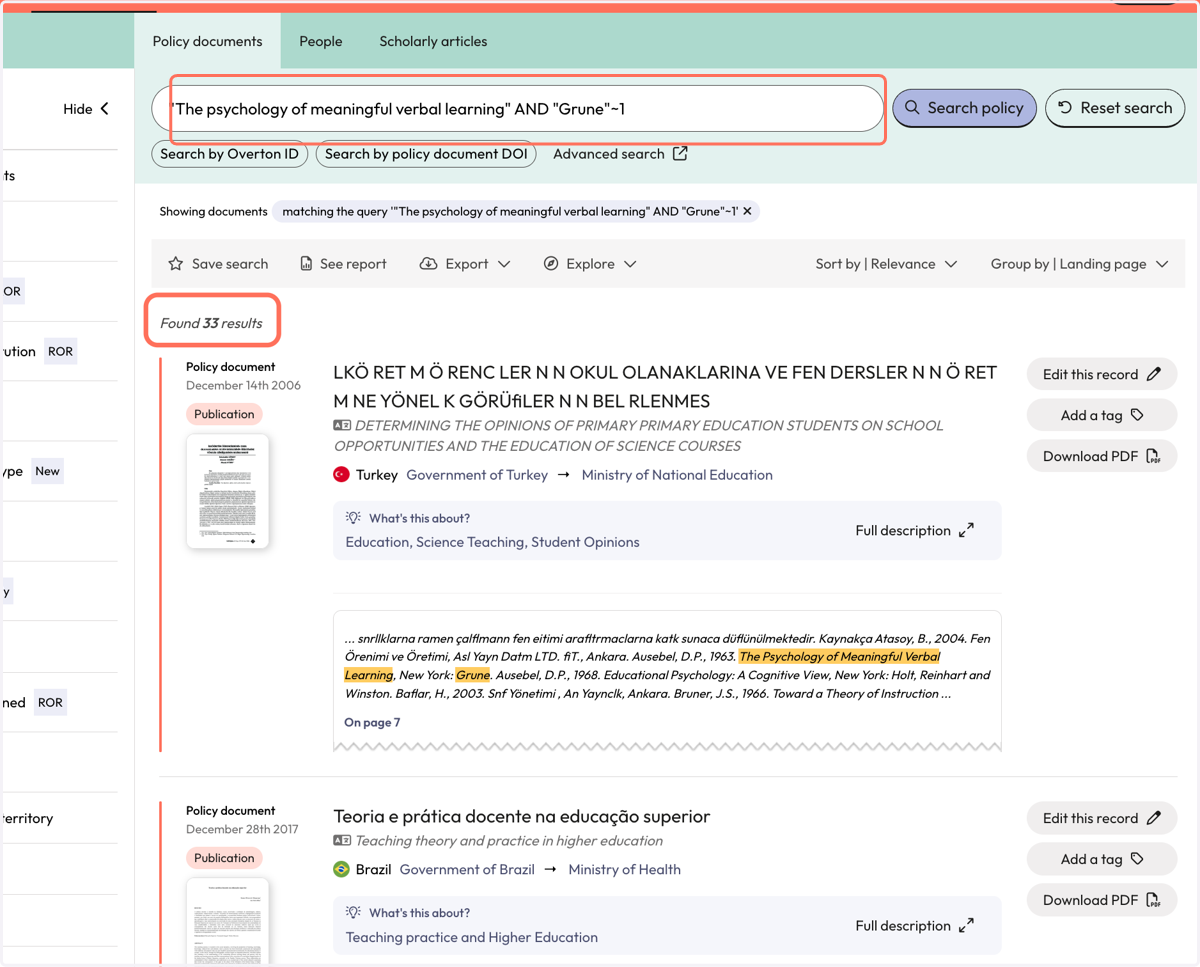This screenshot has width=1200, height=967.
Task: Click the tag icon on Turkey Add a tag
Action: coord(1137,415)
